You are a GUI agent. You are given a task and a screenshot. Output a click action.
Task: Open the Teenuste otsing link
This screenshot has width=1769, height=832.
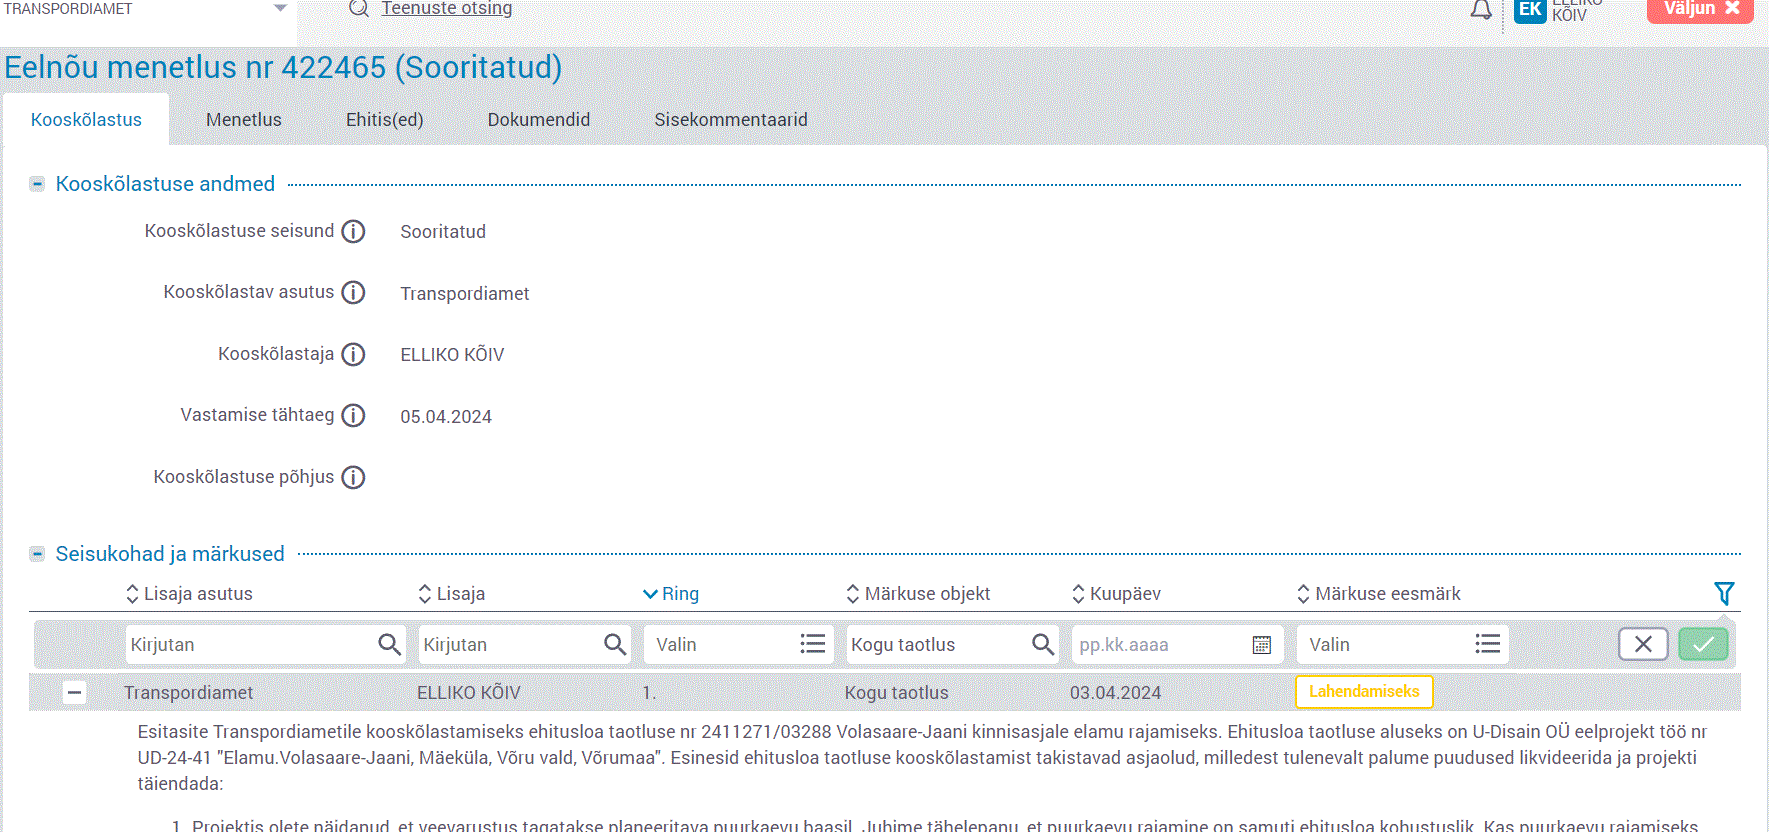pyautogui.click(x=447, y=9)
